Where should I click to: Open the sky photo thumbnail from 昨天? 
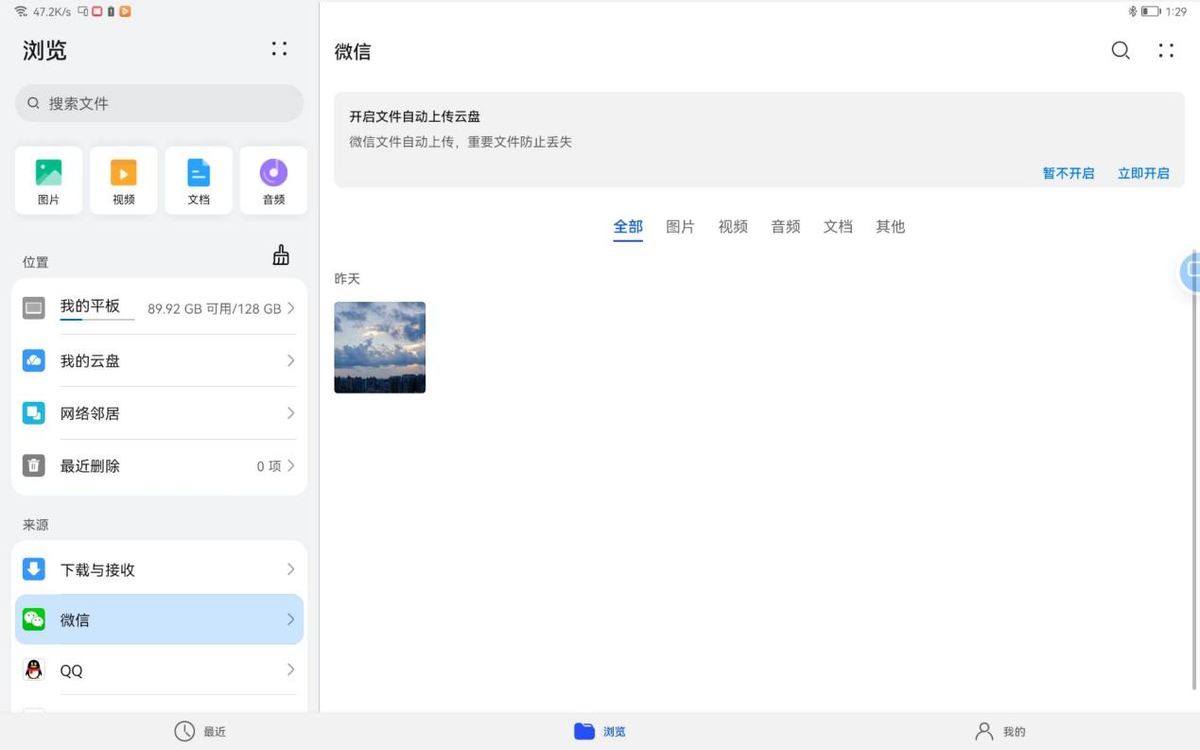tap(380, 347)
